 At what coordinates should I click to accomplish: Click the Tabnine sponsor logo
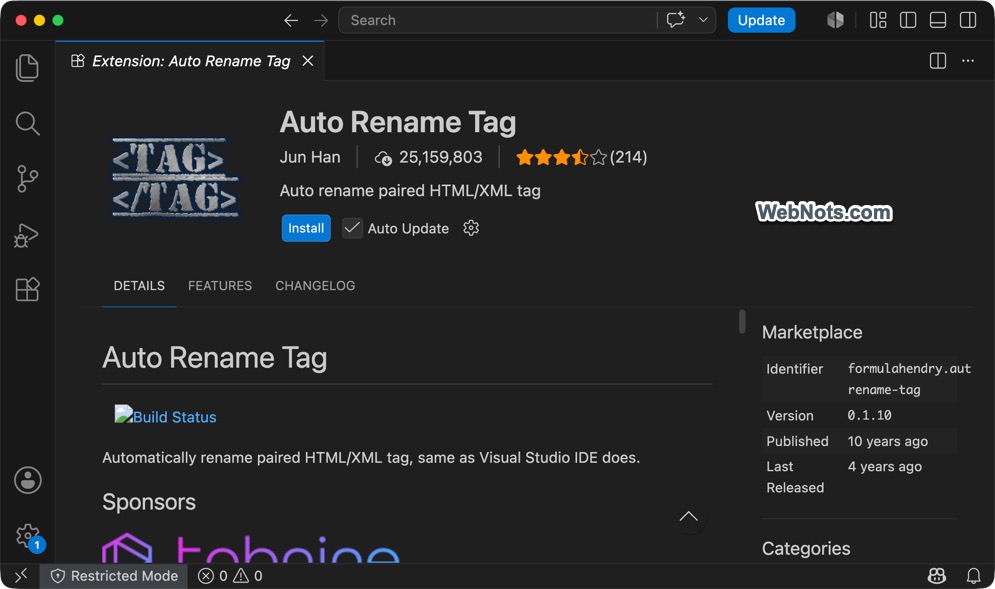(251, 548)
